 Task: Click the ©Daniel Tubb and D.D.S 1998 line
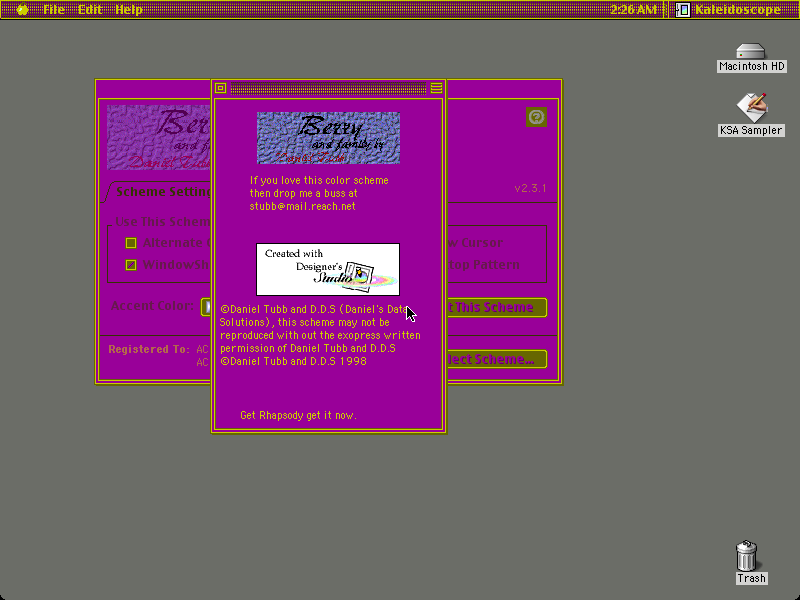[x=293, y=361]
